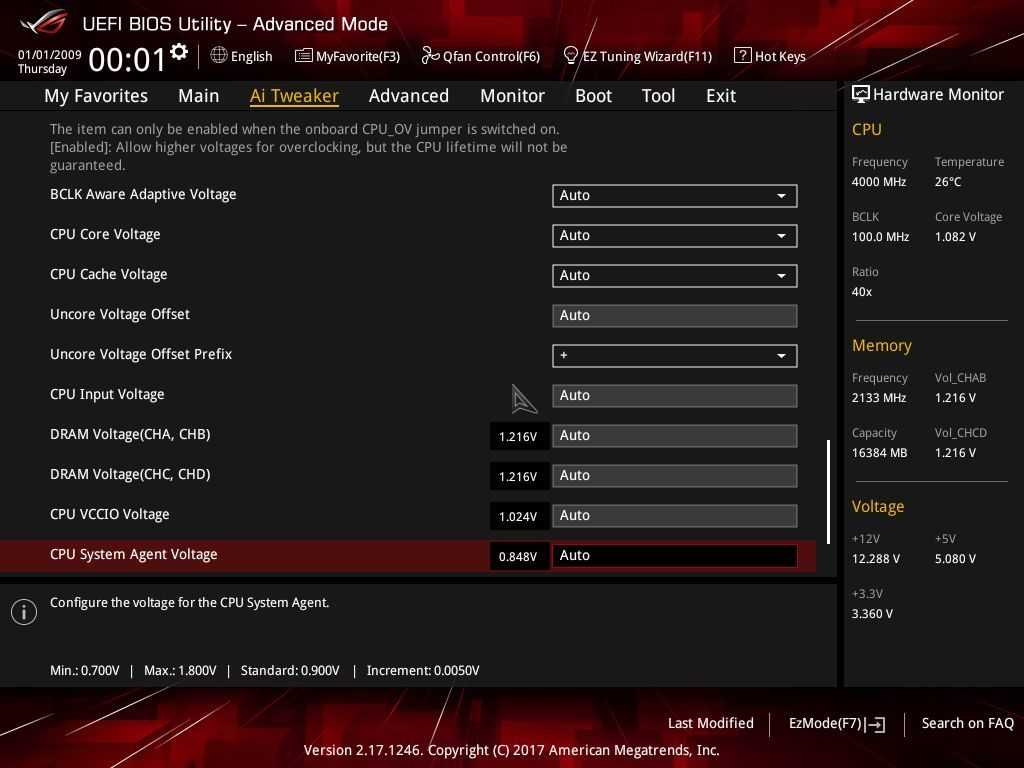Click the settings gear next to clock
1024x768 pixels.
tap(179, 52)
